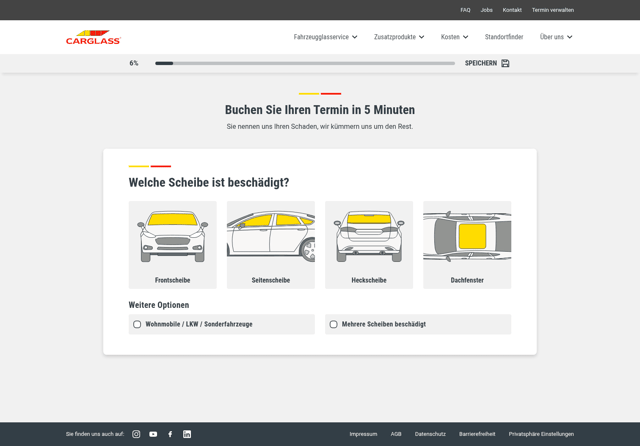The height and width of the screenshot is (446, 640).
Task: Click the 'Sie finden uns auch auf:' text
Action: click(x=95, y=434)
